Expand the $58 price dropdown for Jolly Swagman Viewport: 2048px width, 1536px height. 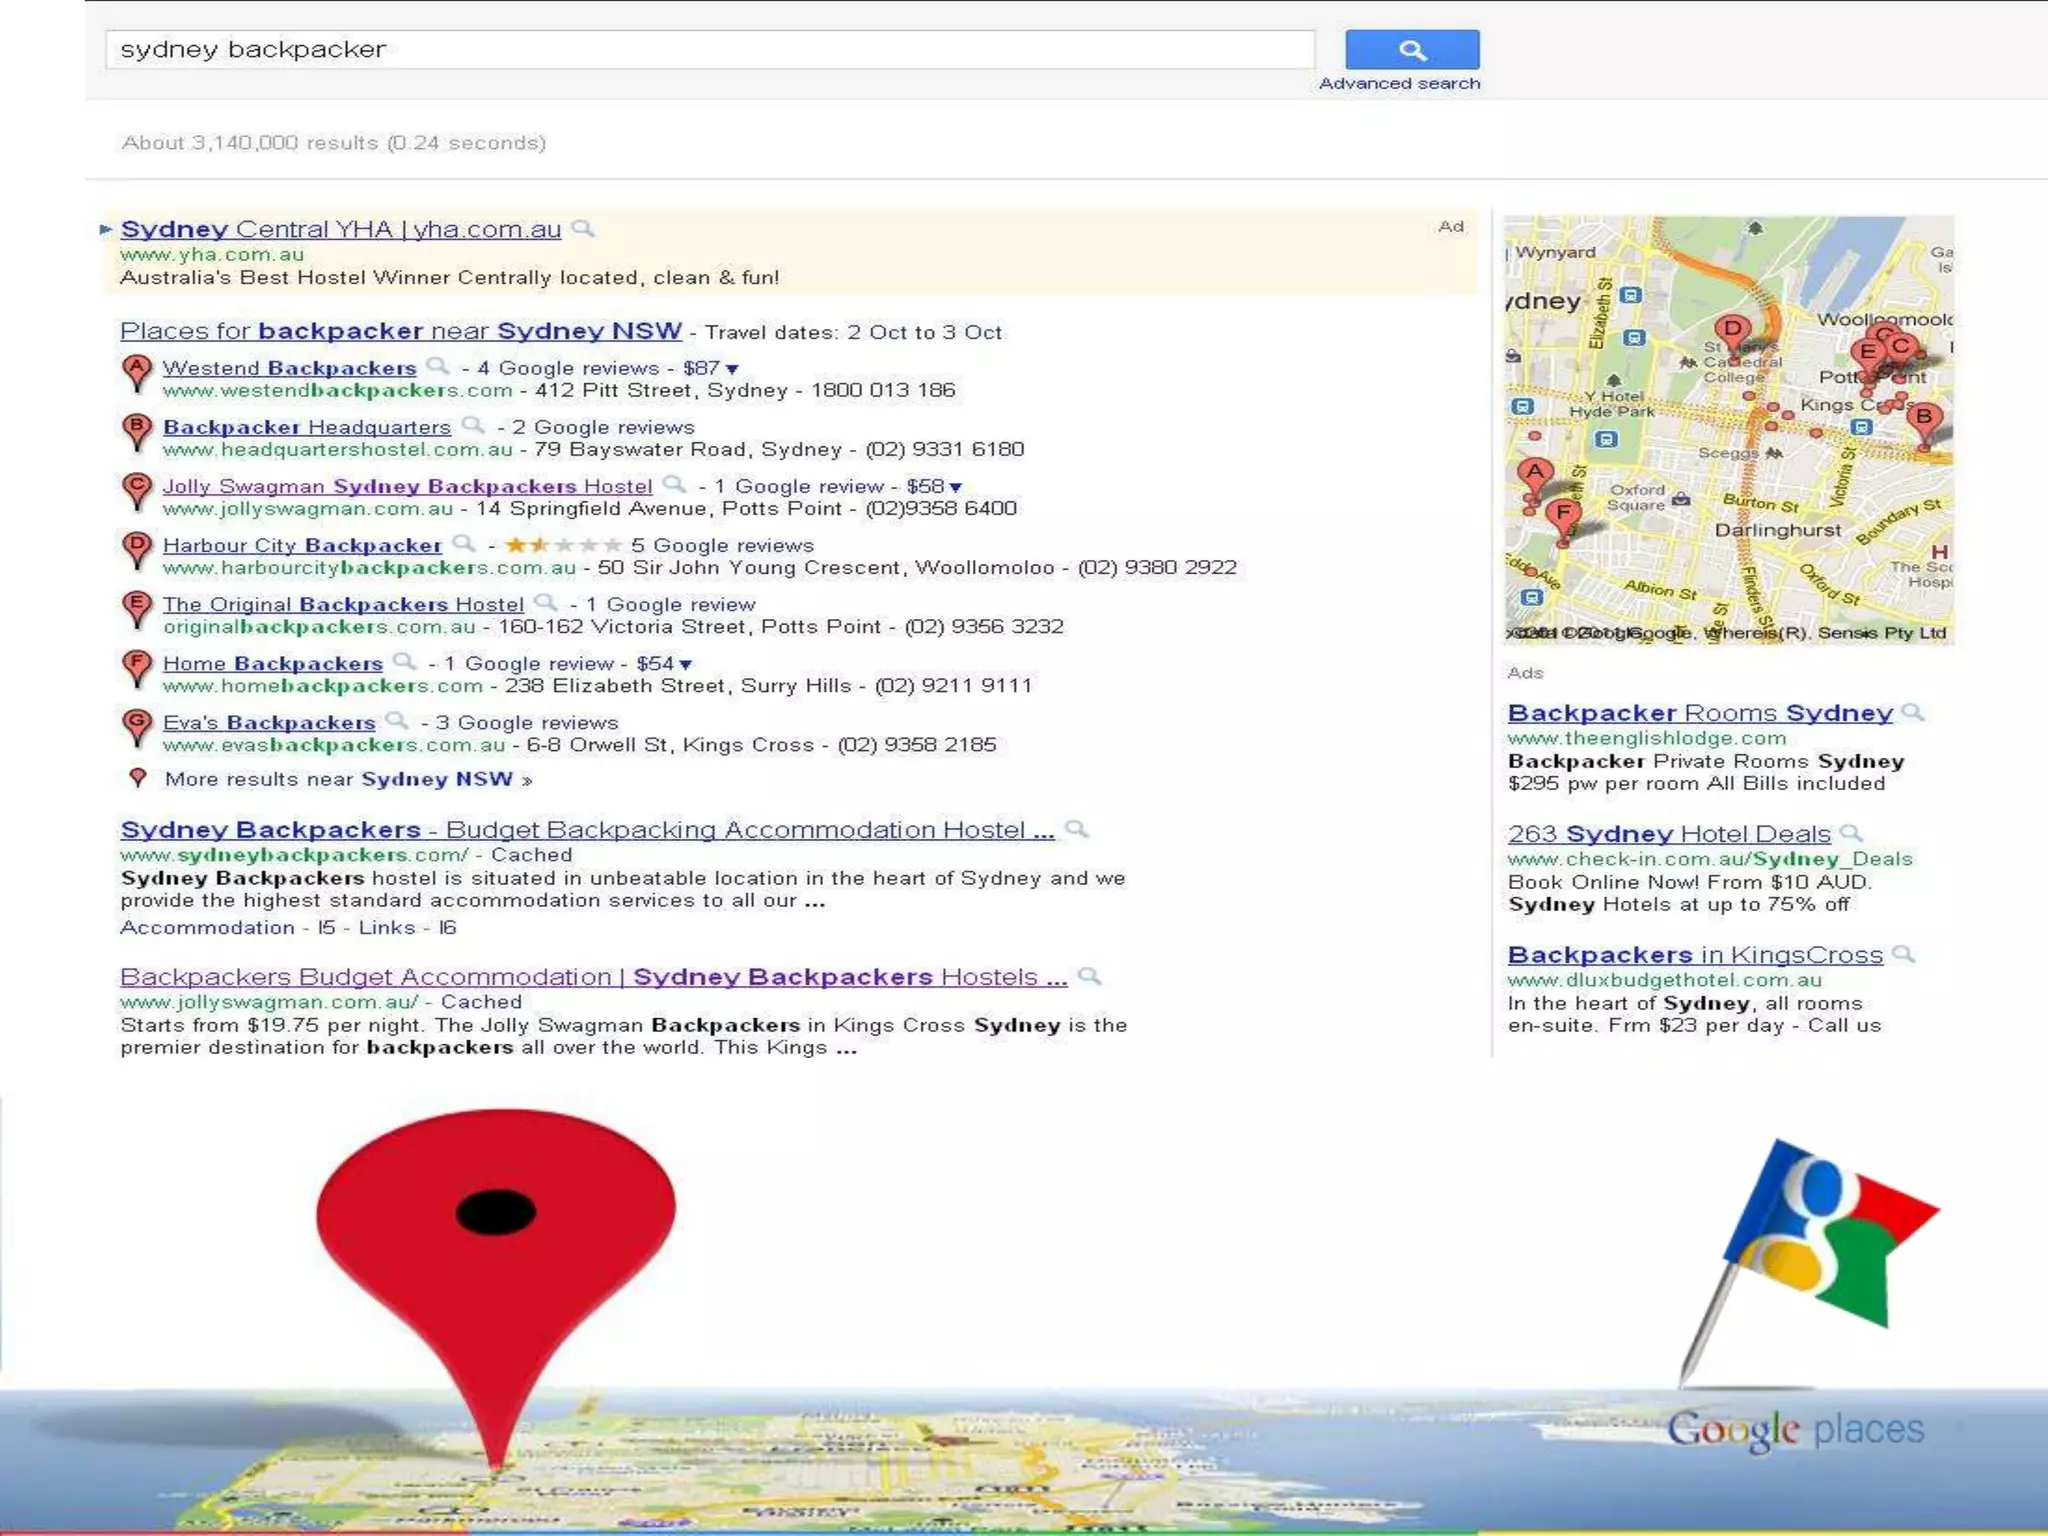(x=955, y=487)
